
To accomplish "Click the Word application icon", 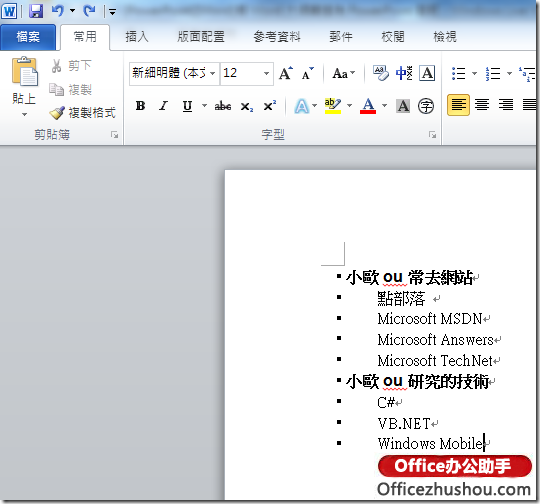I will coord(9,11).
